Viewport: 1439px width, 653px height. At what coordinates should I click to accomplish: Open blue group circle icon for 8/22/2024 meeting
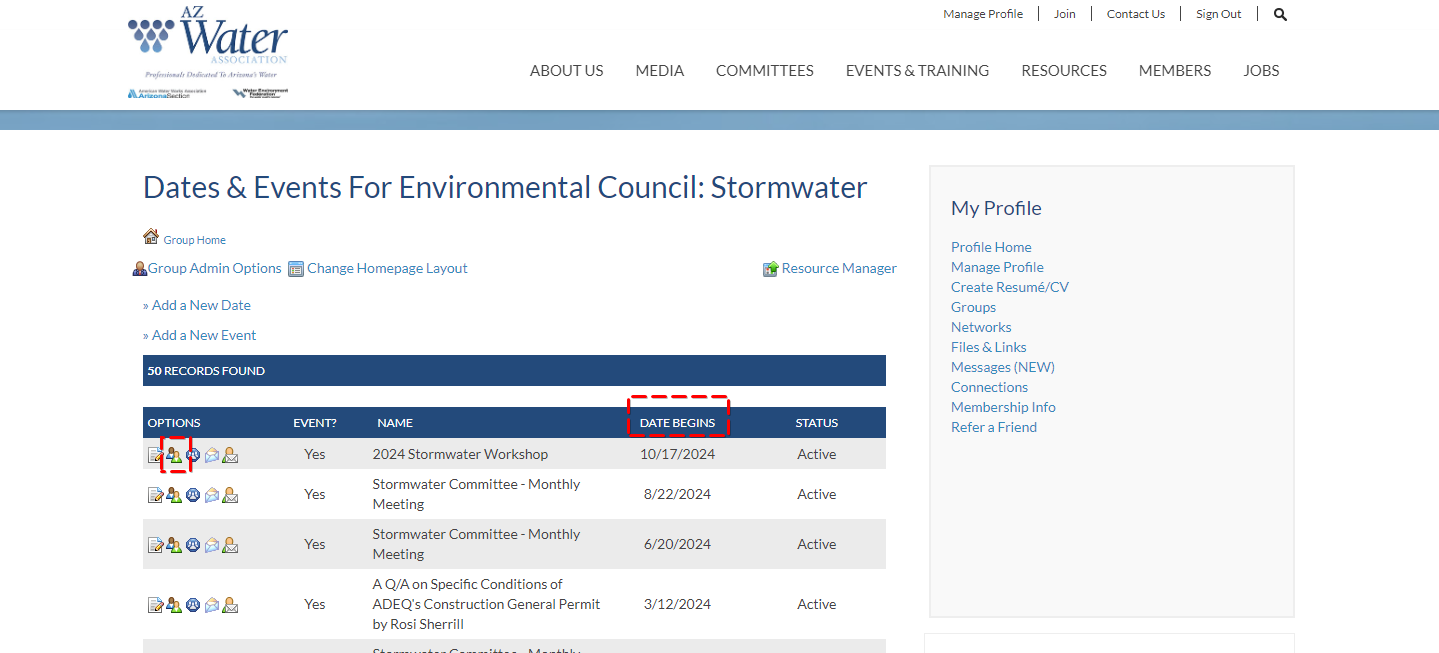click(193, 495)
